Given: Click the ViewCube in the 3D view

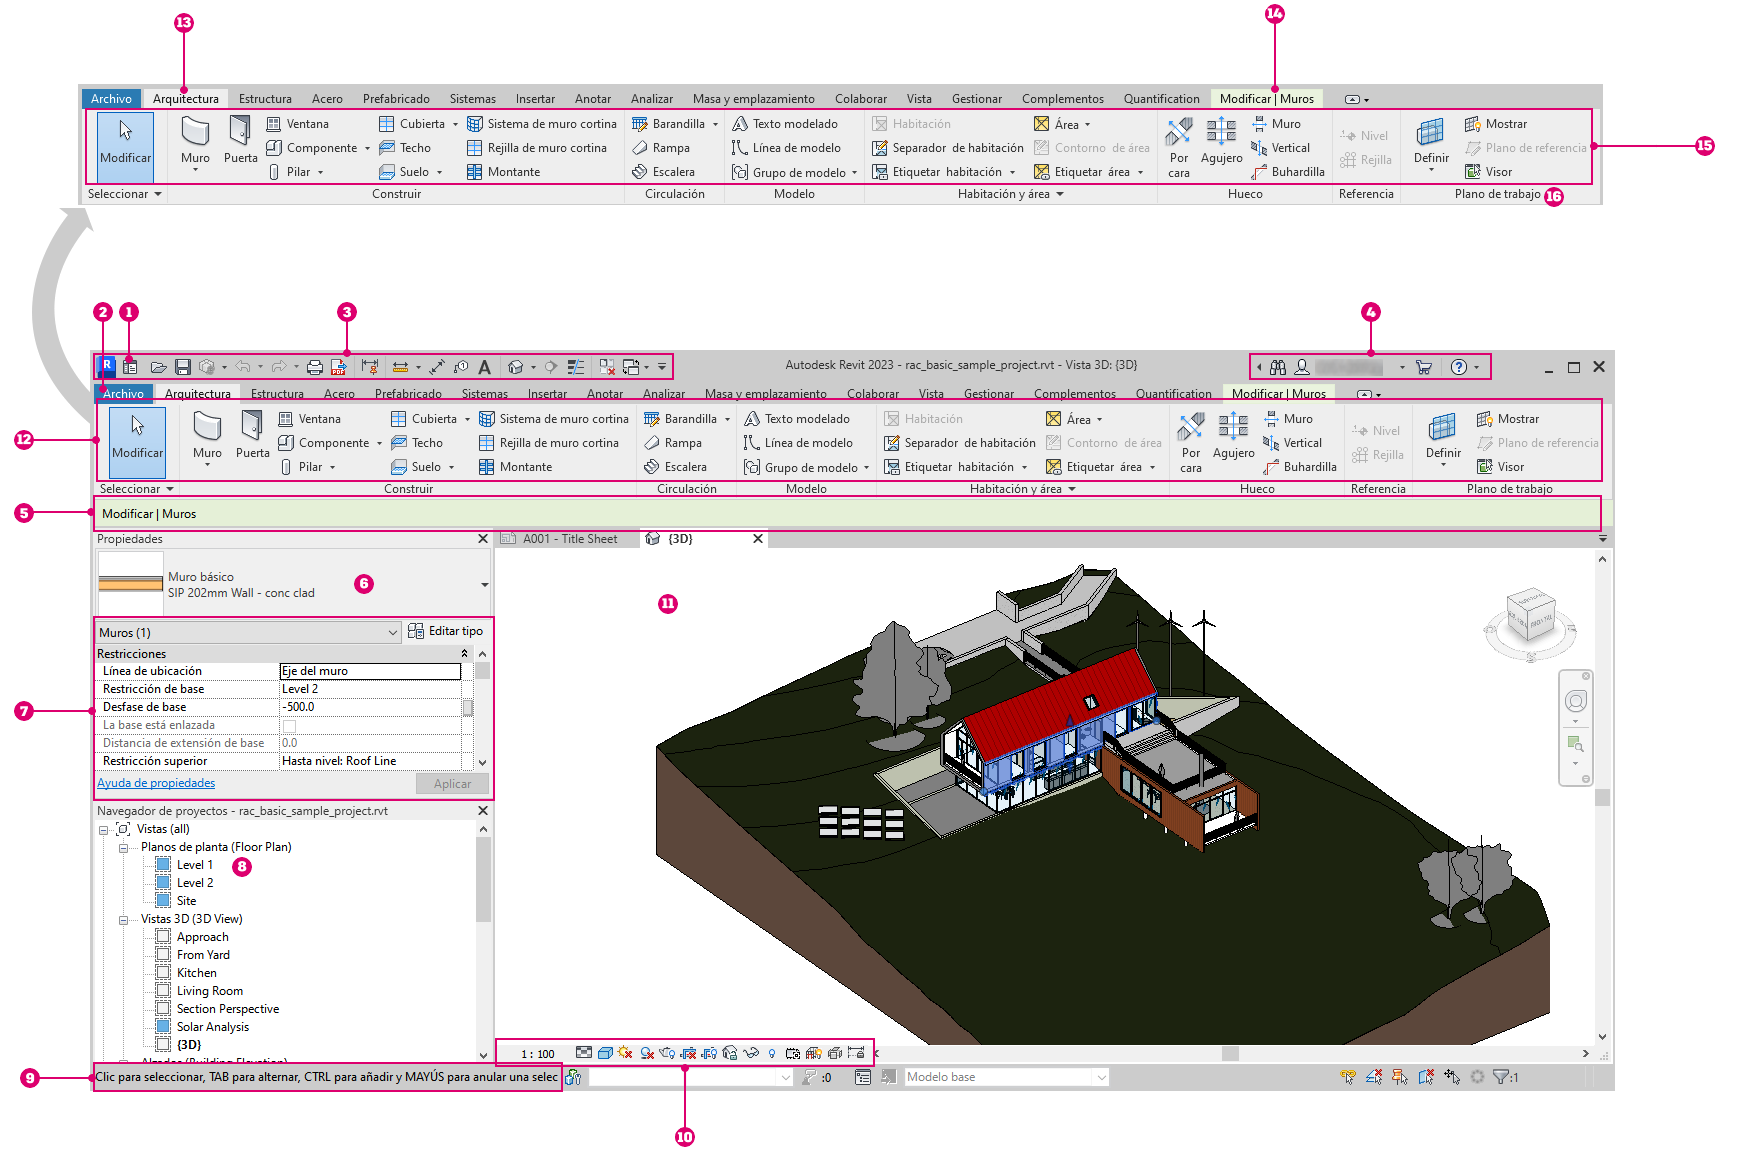Looking at the screenshot, I should point(1530,616).
